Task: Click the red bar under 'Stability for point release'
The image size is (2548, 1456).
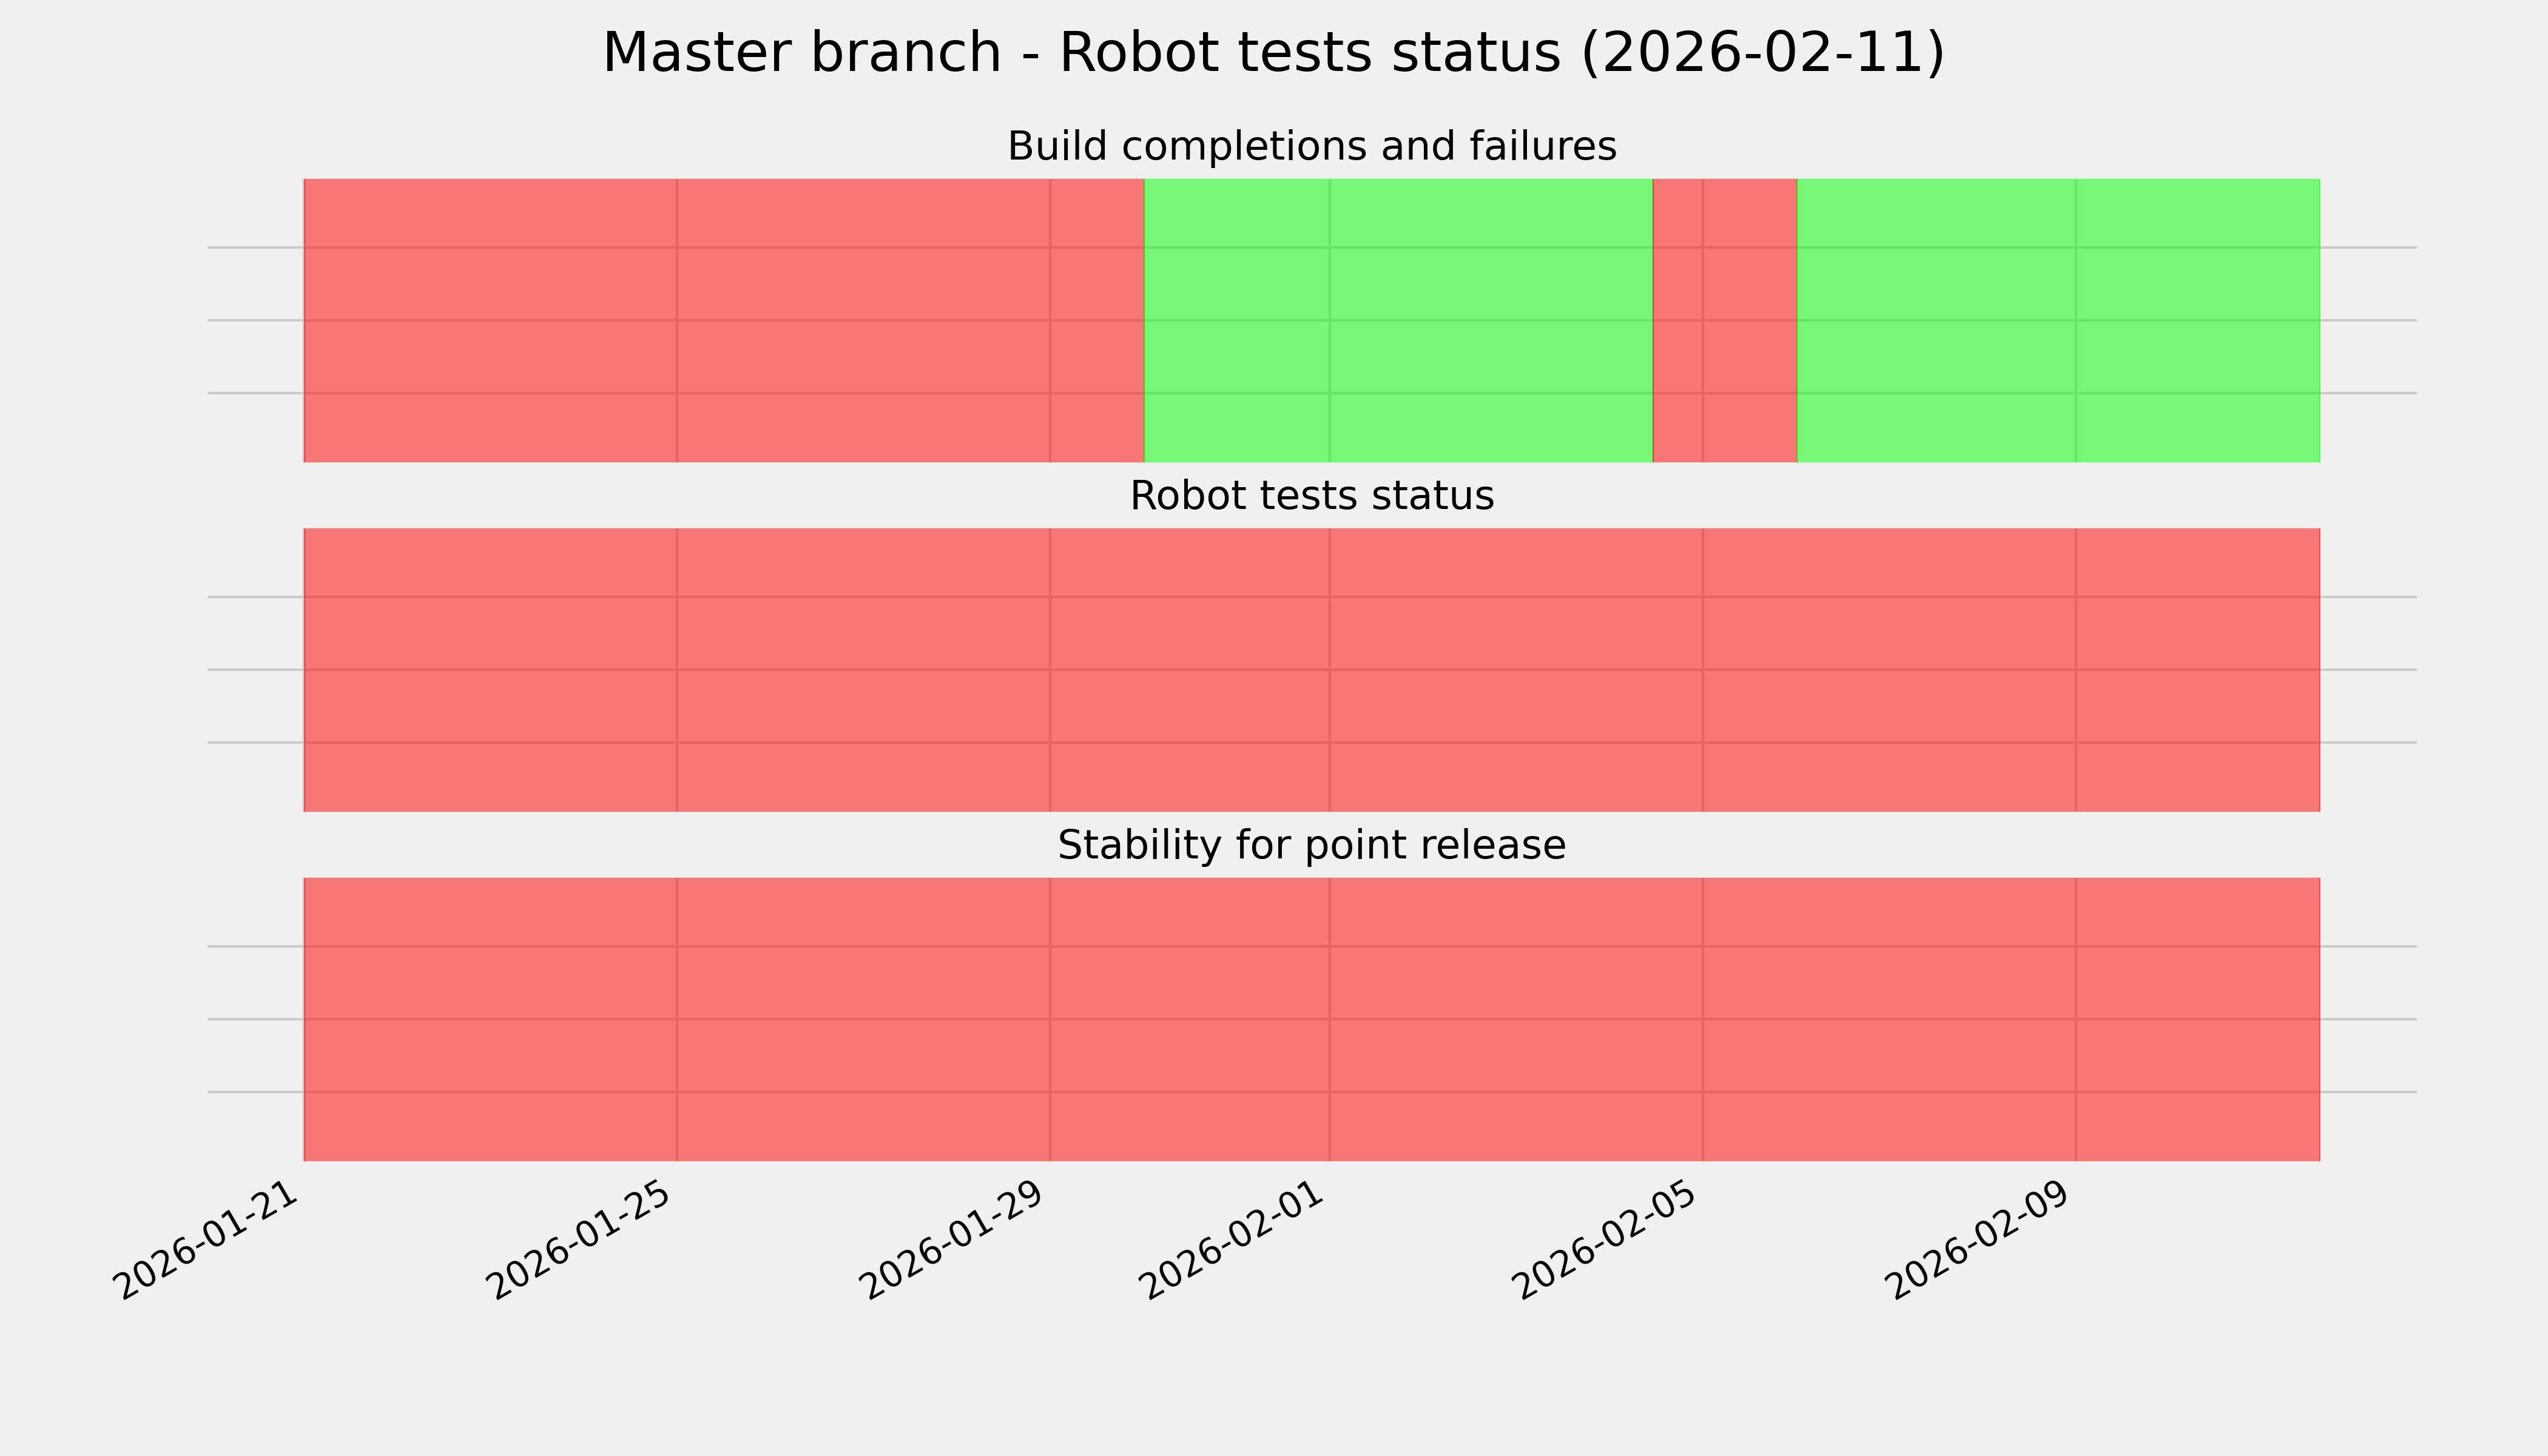Action: [1311, 1019]
